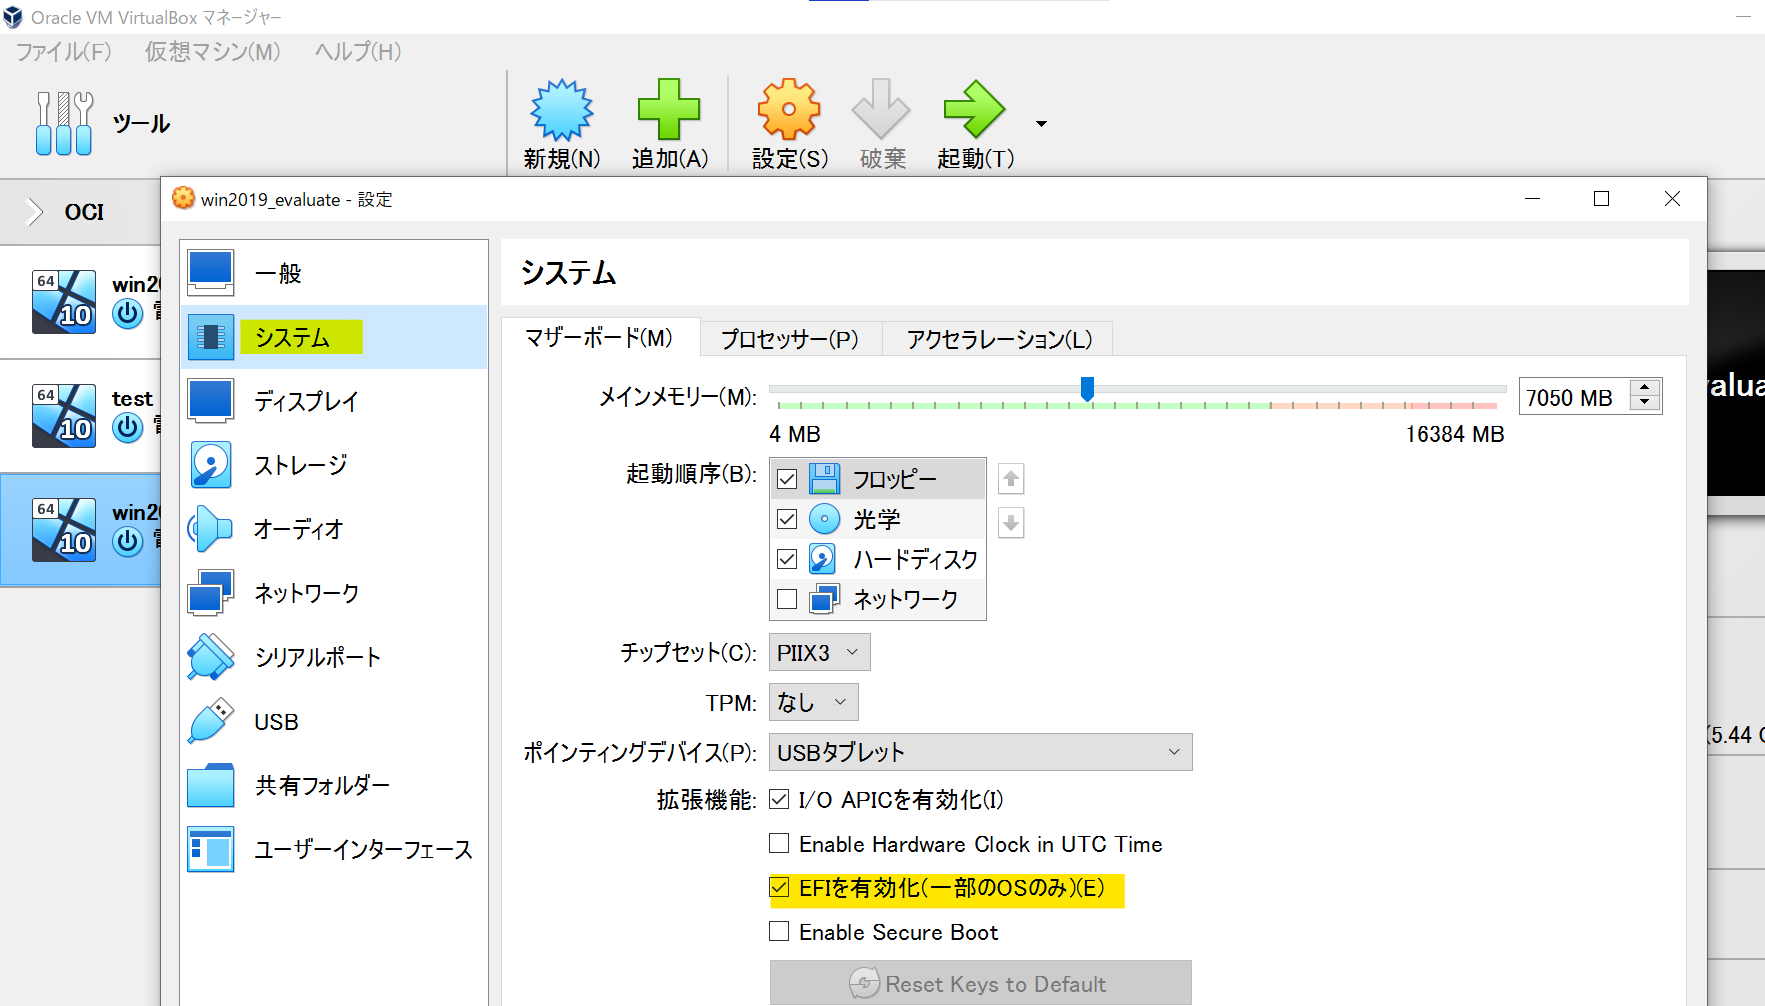Open チップセット PIIX3 dropdown
Viewport: 1765px width, 1006px height.
click(819, 652)
